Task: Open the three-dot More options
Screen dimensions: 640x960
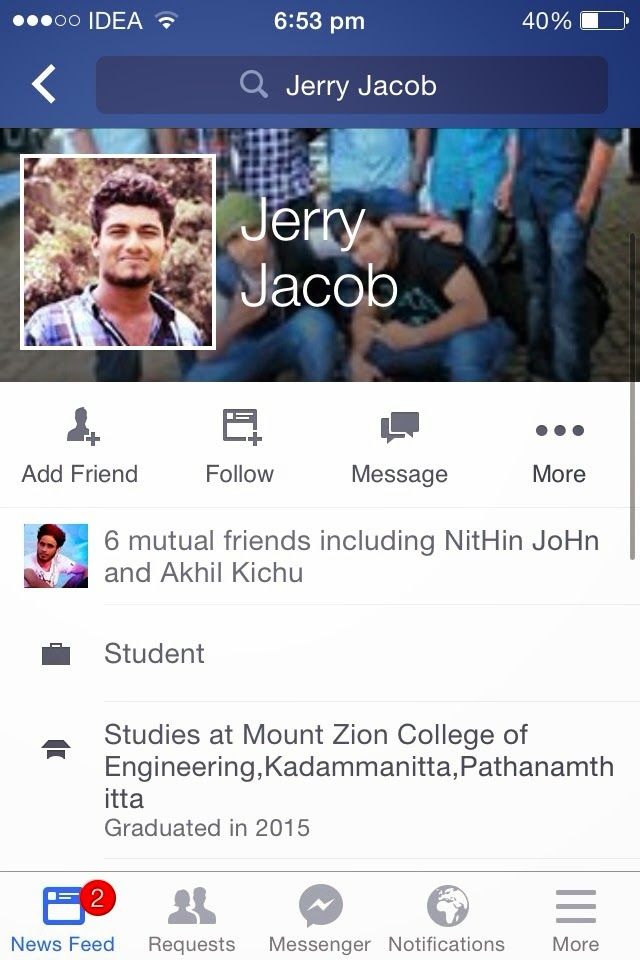Action: (559, 430)
